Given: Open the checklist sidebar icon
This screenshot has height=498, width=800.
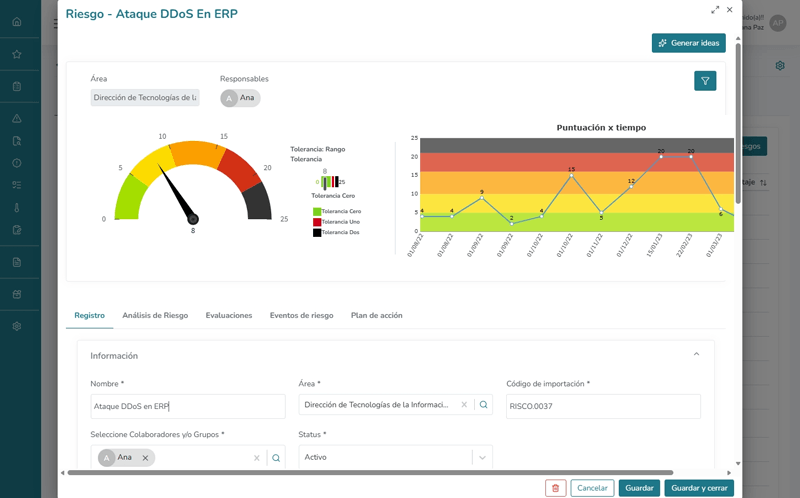Looking at the screenshot, I should (x=17, y=185).
